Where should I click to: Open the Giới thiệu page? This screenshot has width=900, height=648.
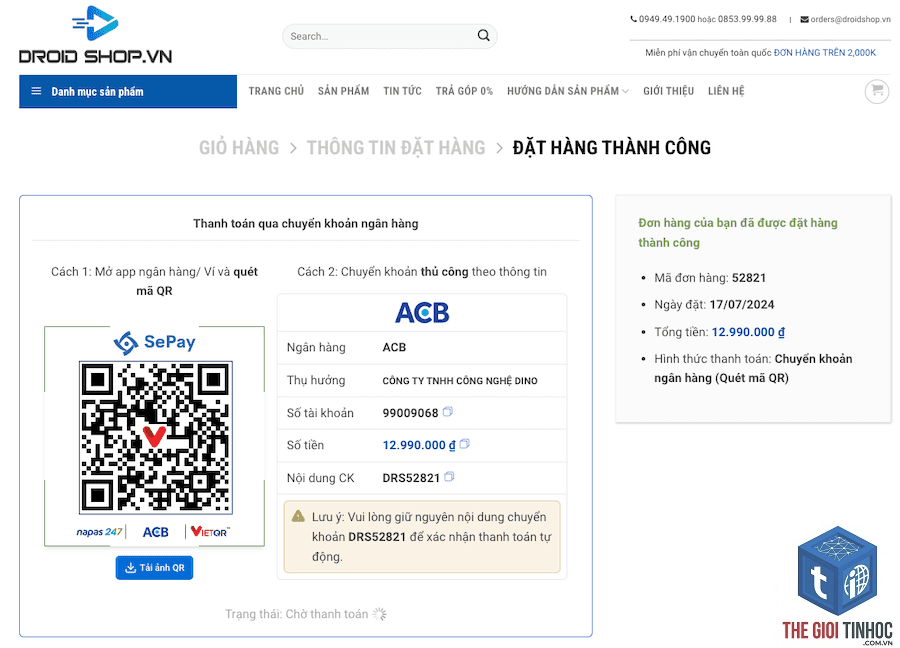[668, 91]
